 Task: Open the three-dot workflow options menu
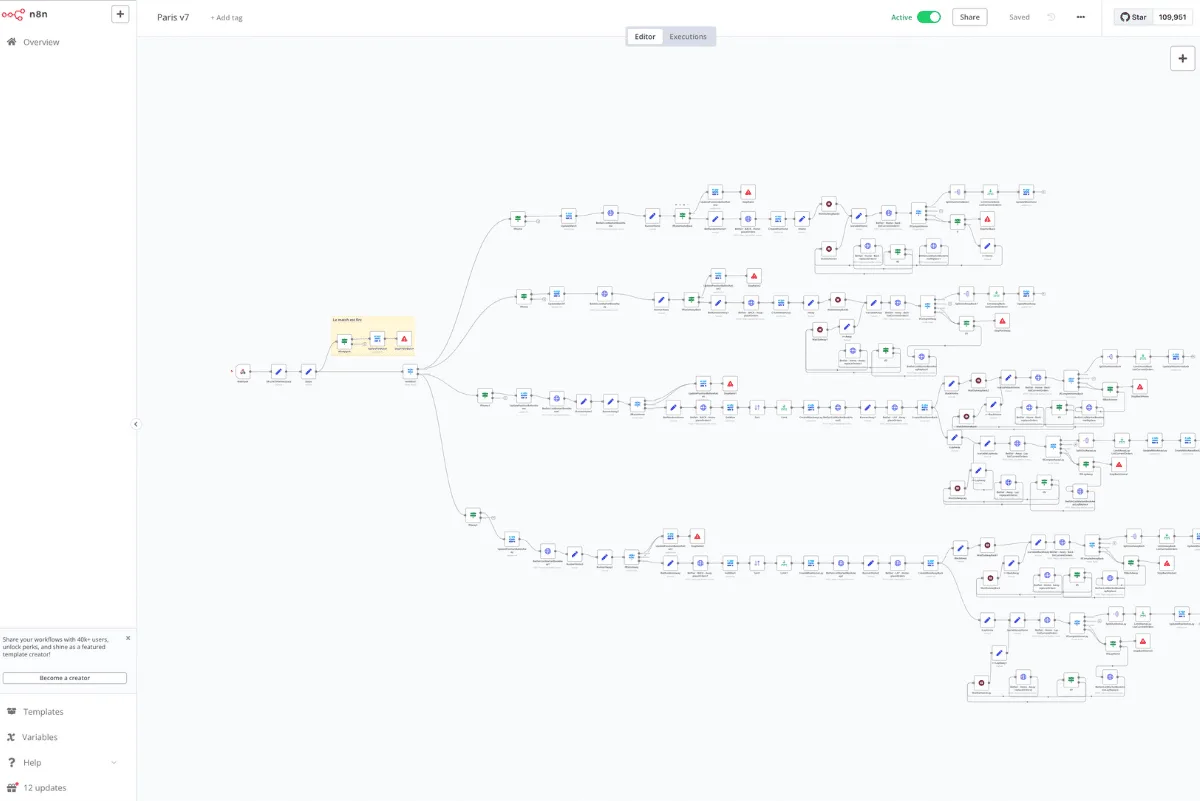[1081, 17]
